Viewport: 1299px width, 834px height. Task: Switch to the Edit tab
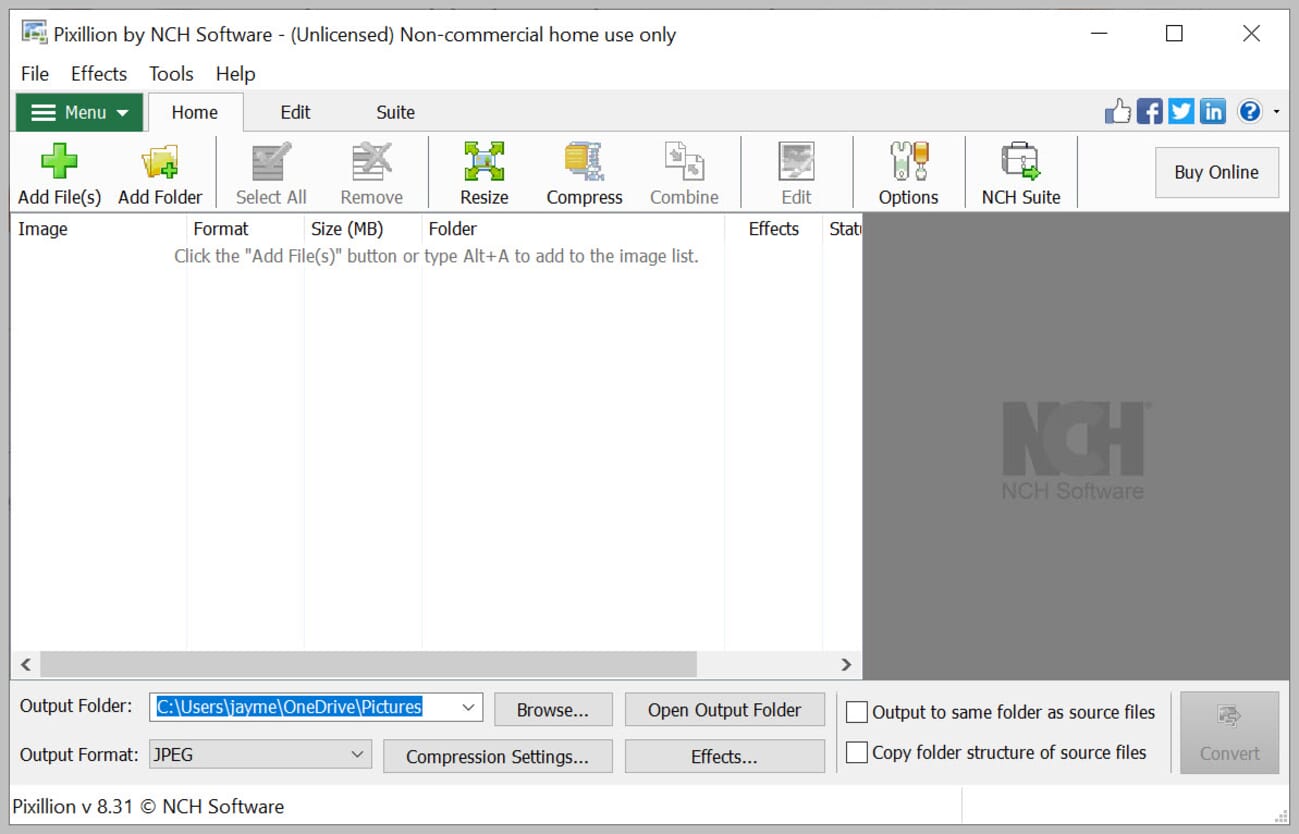pos(295,112)
